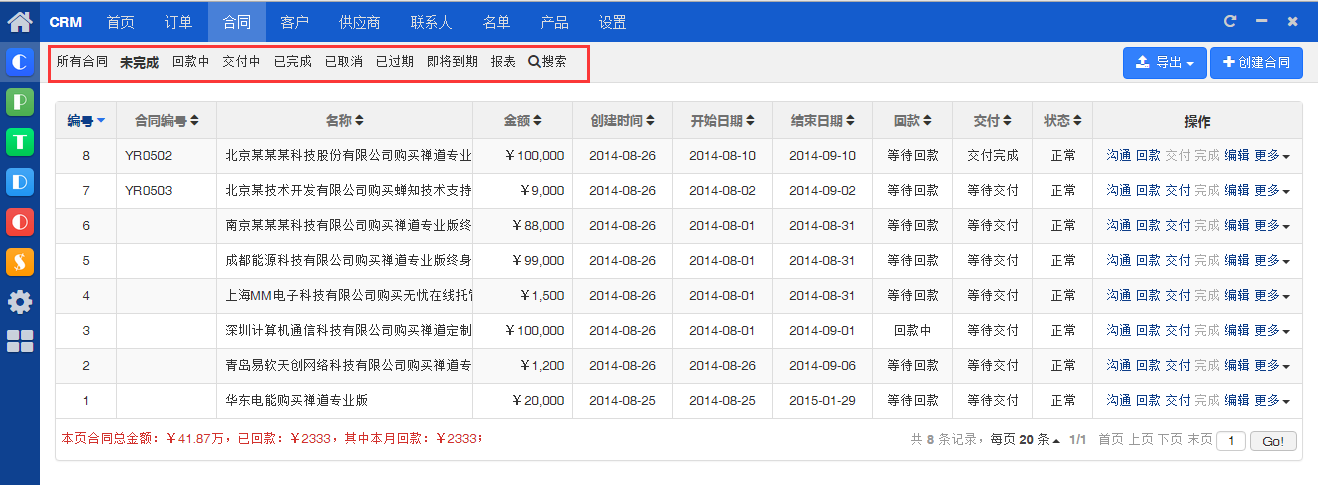Image resolution: width=1318 pixels, height=485 pixels.
Task: Open the 联系人 menu
Action: (432, 21)
